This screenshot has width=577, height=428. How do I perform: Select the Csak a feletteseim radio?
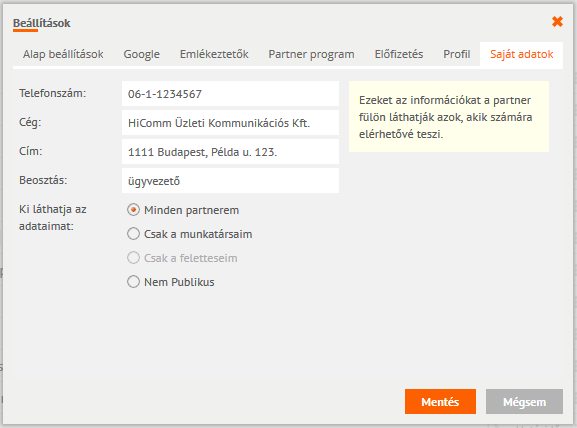133,258
